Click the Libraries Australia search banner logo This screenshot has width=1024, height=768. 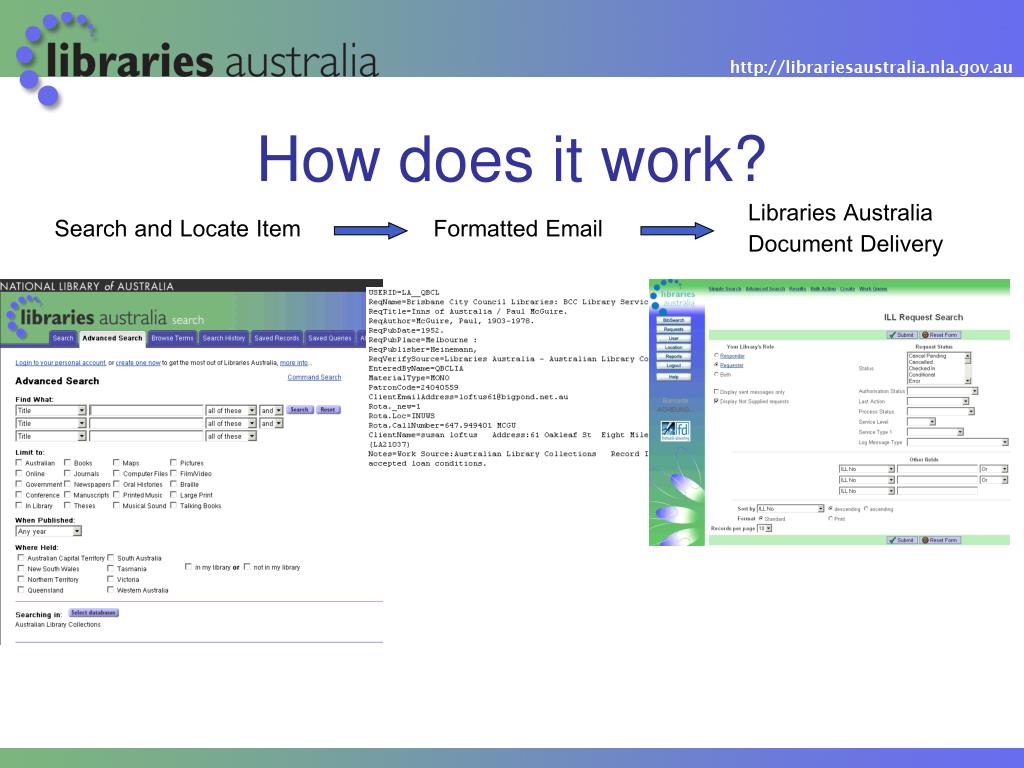coord(104,317)
